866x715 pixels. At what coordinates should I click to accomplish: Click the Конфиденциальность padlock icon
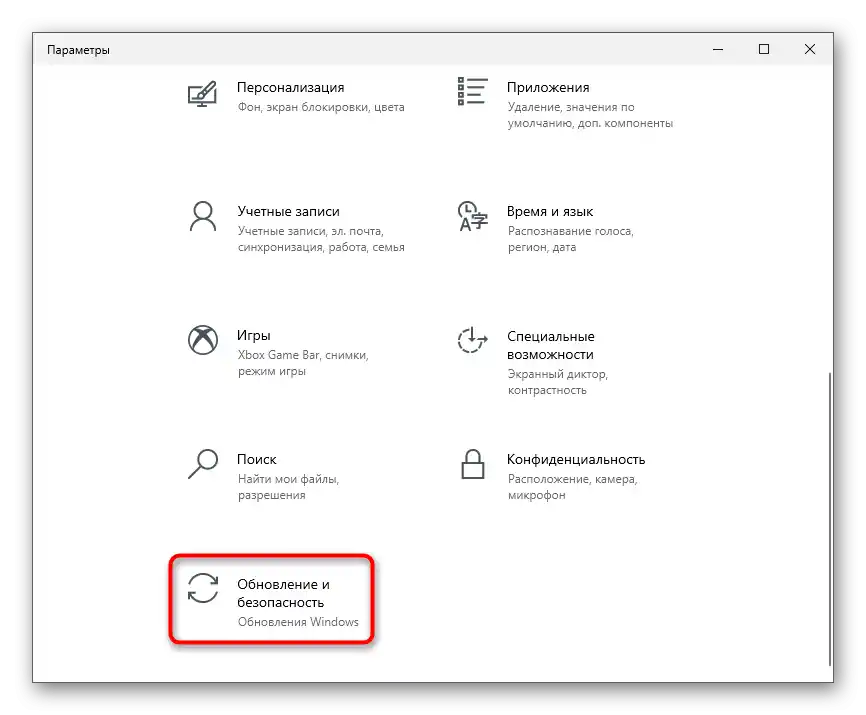(x=473, y=464)
